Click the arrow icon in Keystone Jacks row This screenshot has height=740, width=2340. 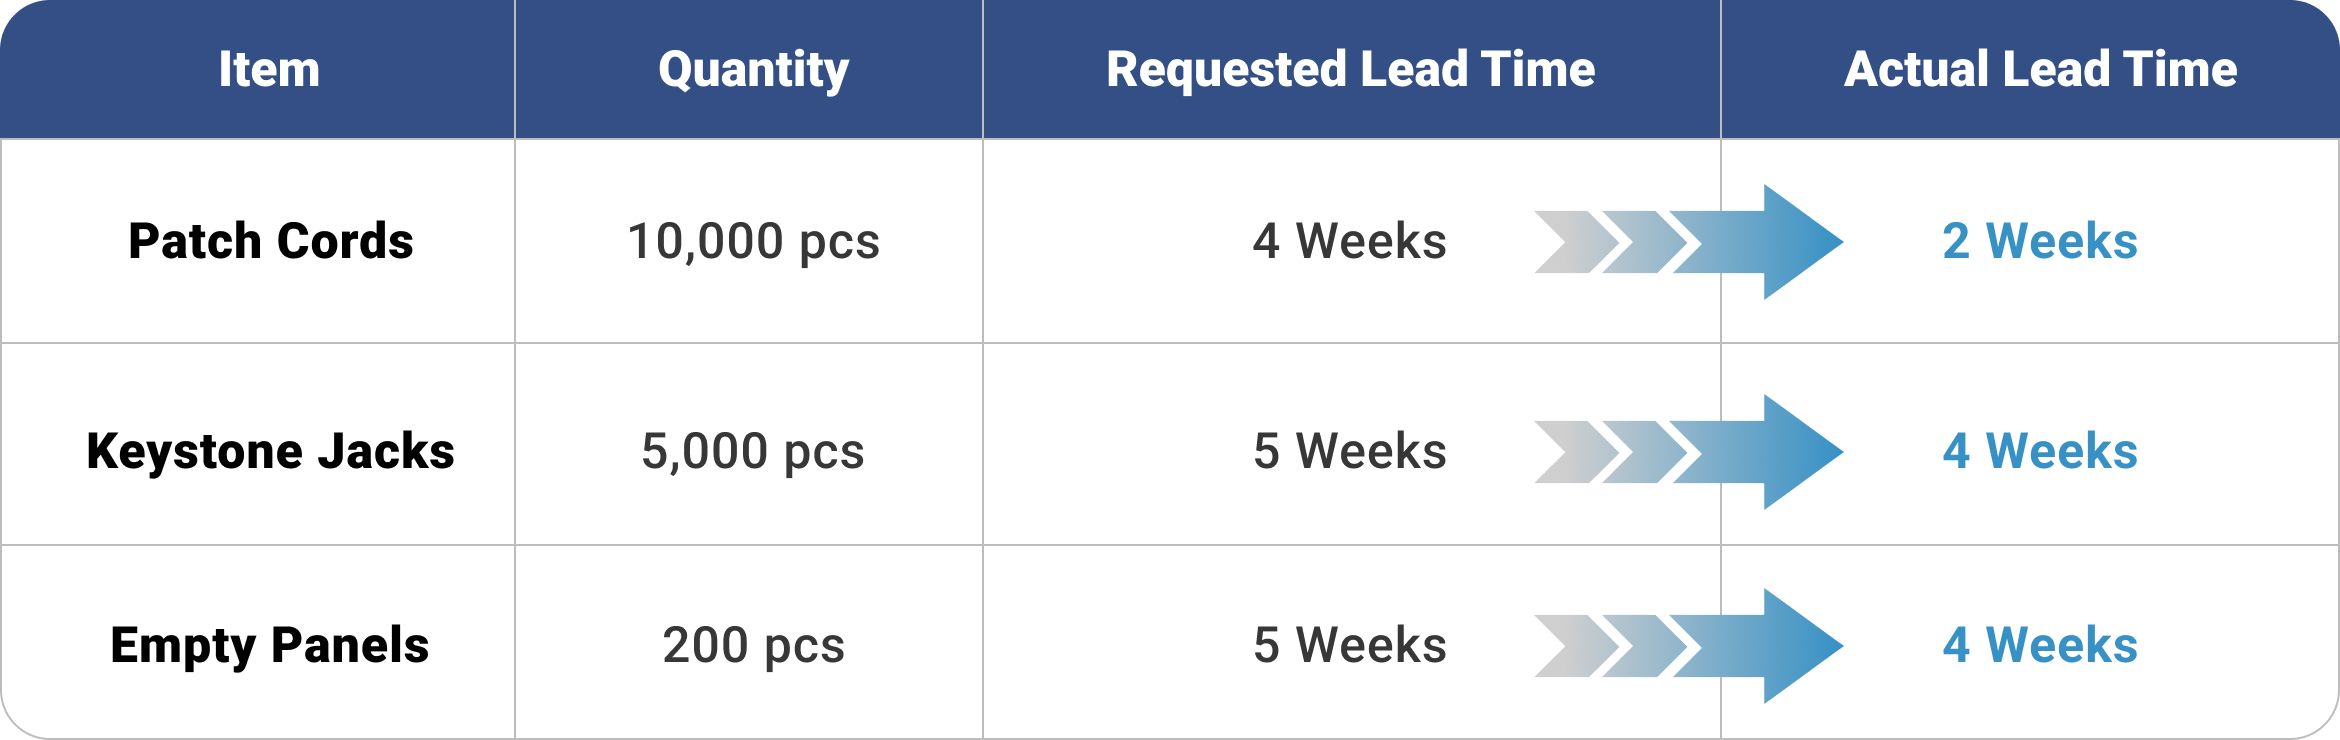pyautogui.click(x=1689, y=452)
